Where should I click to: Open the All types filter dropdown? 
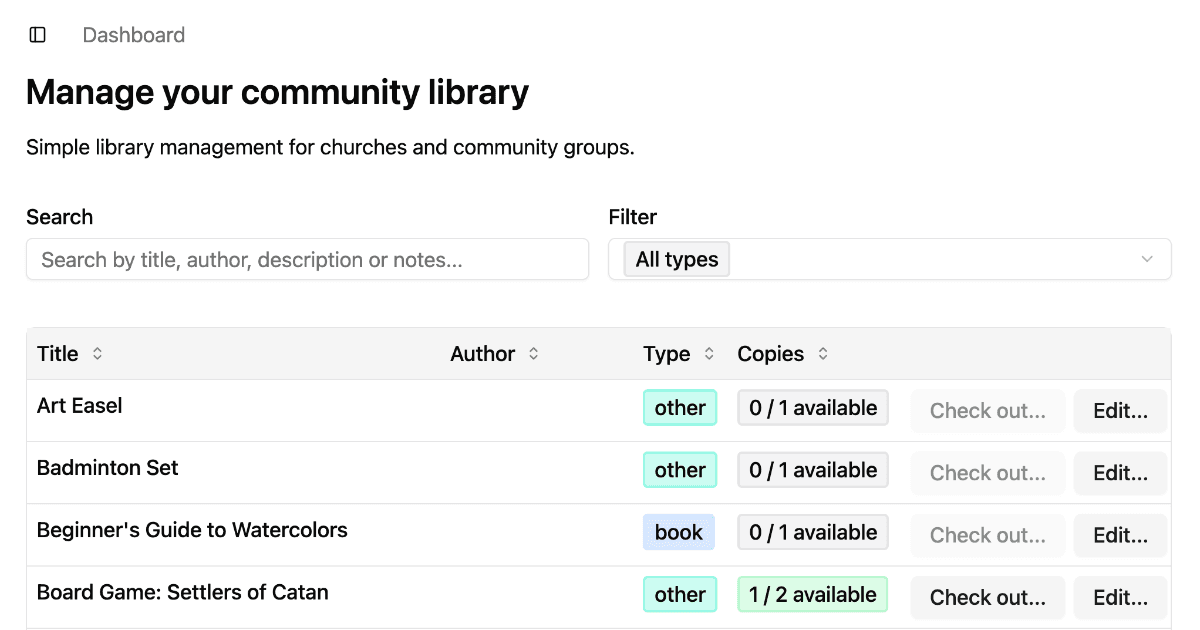tap(890, 259)
